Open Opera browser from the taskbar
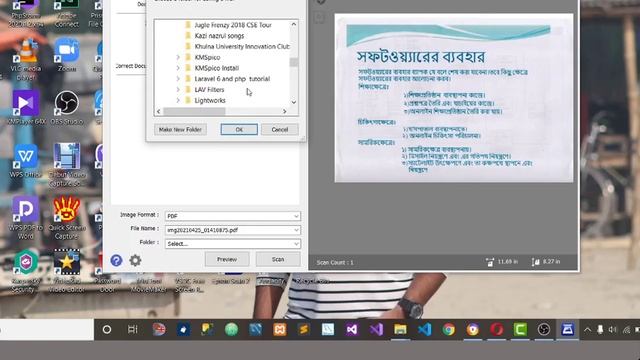The width and height of the screenshot is (640, 360). (x=497, y=329)
